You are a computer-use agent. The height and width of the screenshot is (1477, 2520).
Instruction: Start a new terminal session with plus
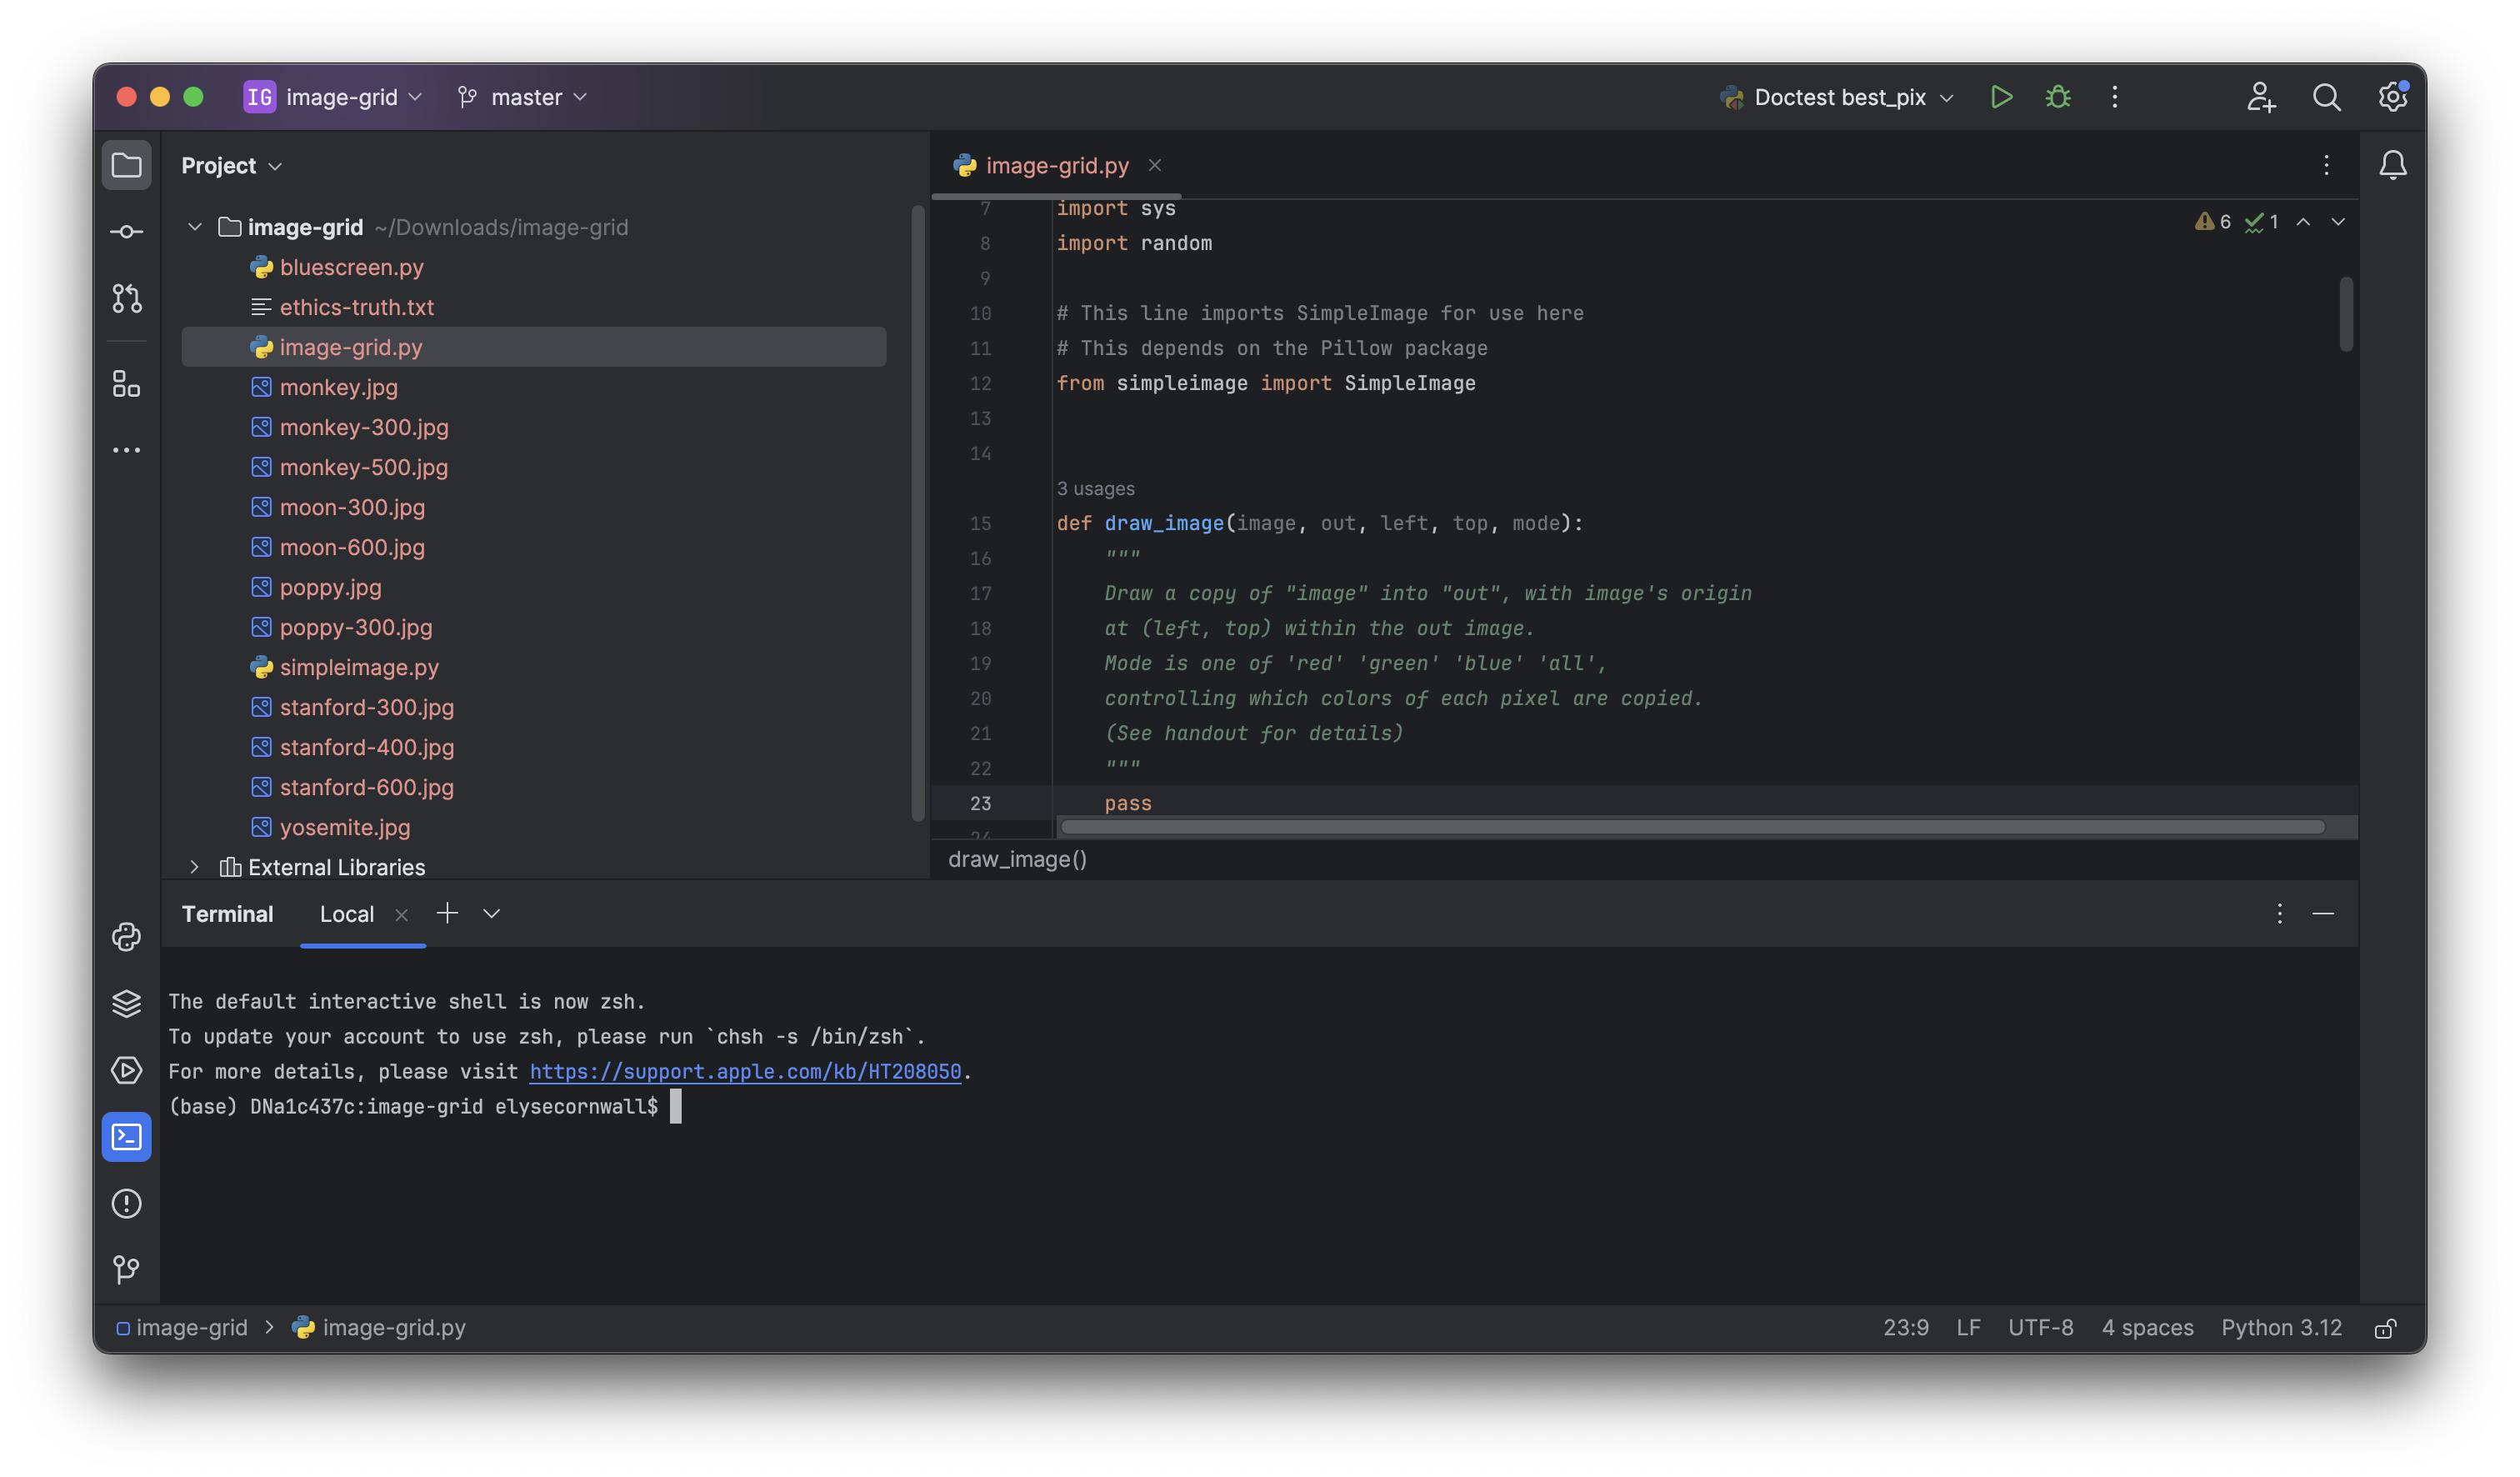pos(446,913)
